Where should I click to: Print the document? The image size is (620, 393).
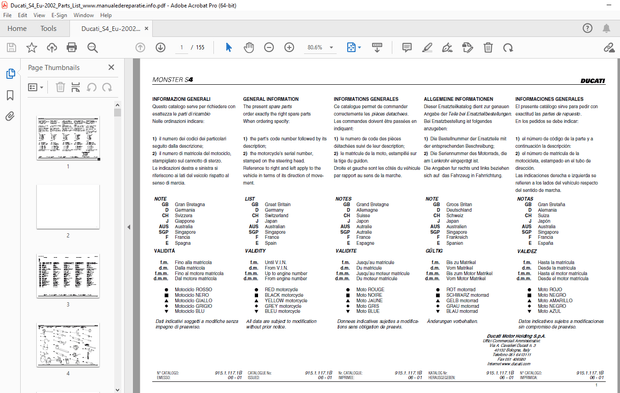tap(72, 48)
